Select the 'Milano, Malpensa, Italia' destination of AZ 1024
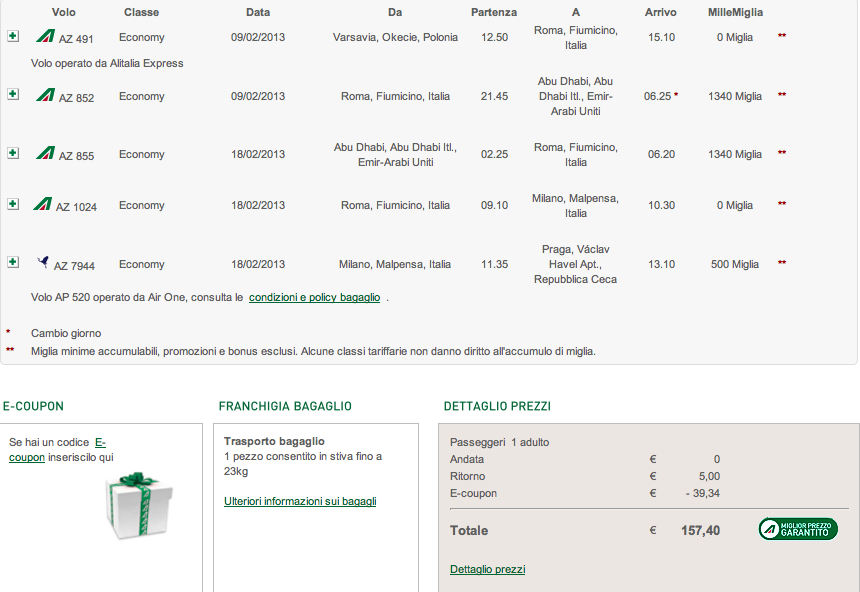 [575, 205]
